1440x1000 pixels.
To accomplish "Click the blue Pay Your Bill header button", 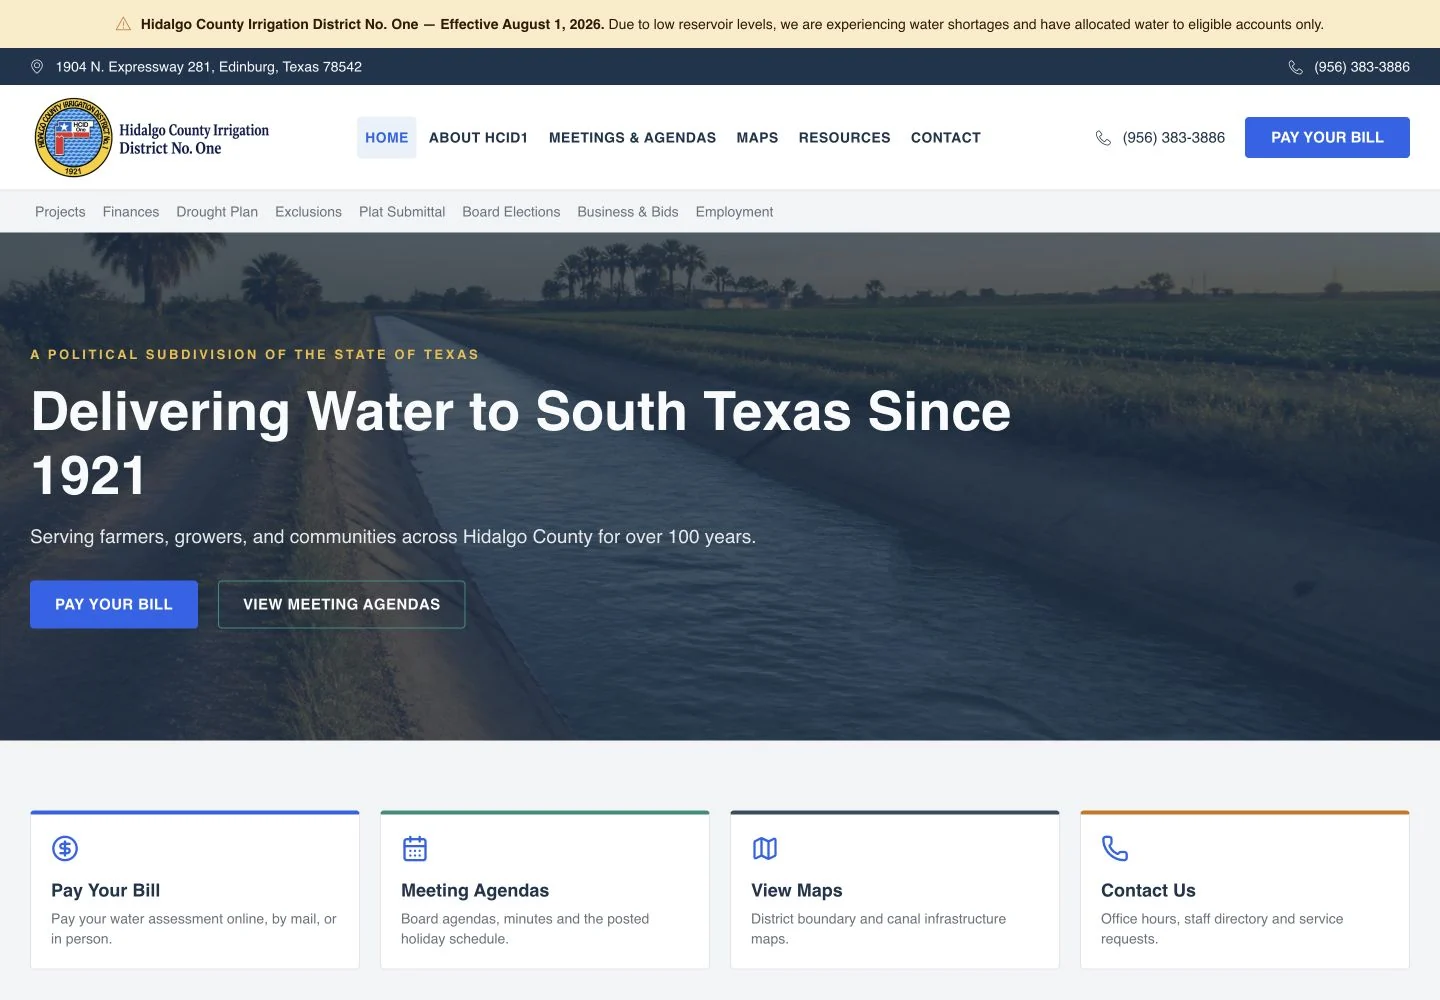I will [x=1327, y=138].
